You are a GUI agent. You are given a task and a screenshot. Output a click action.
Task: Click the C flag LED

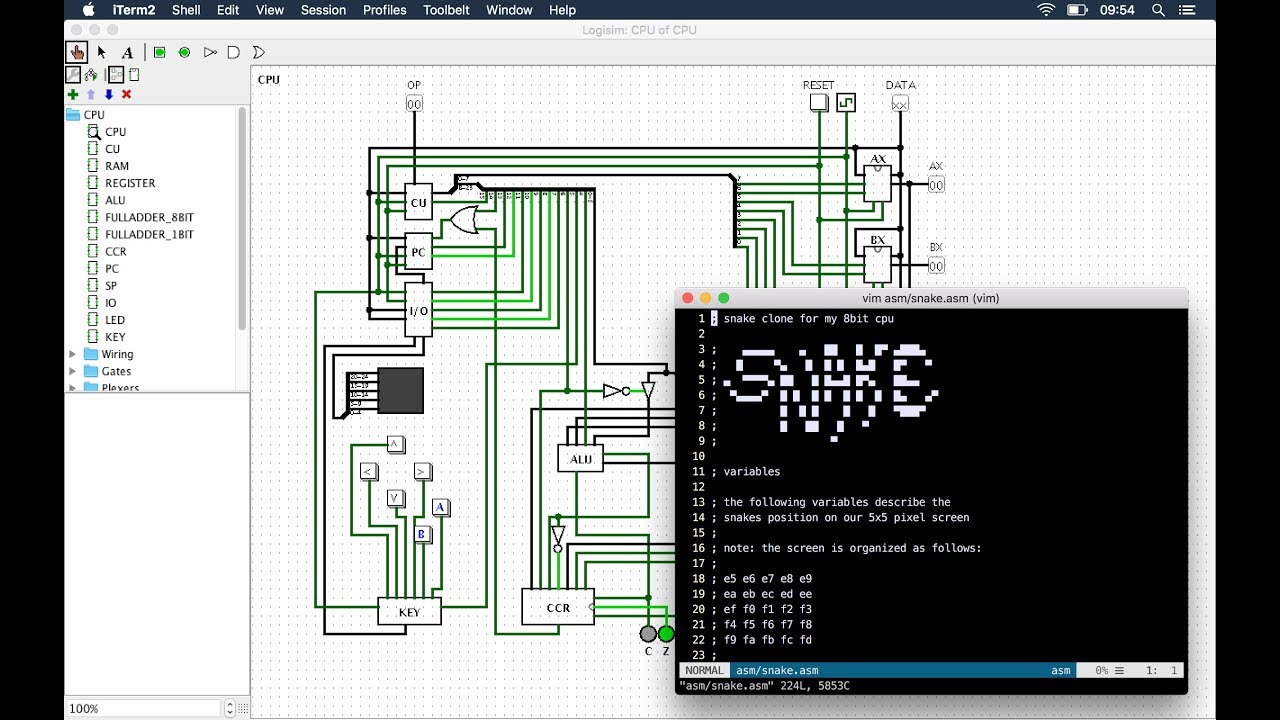pos(648,634)
